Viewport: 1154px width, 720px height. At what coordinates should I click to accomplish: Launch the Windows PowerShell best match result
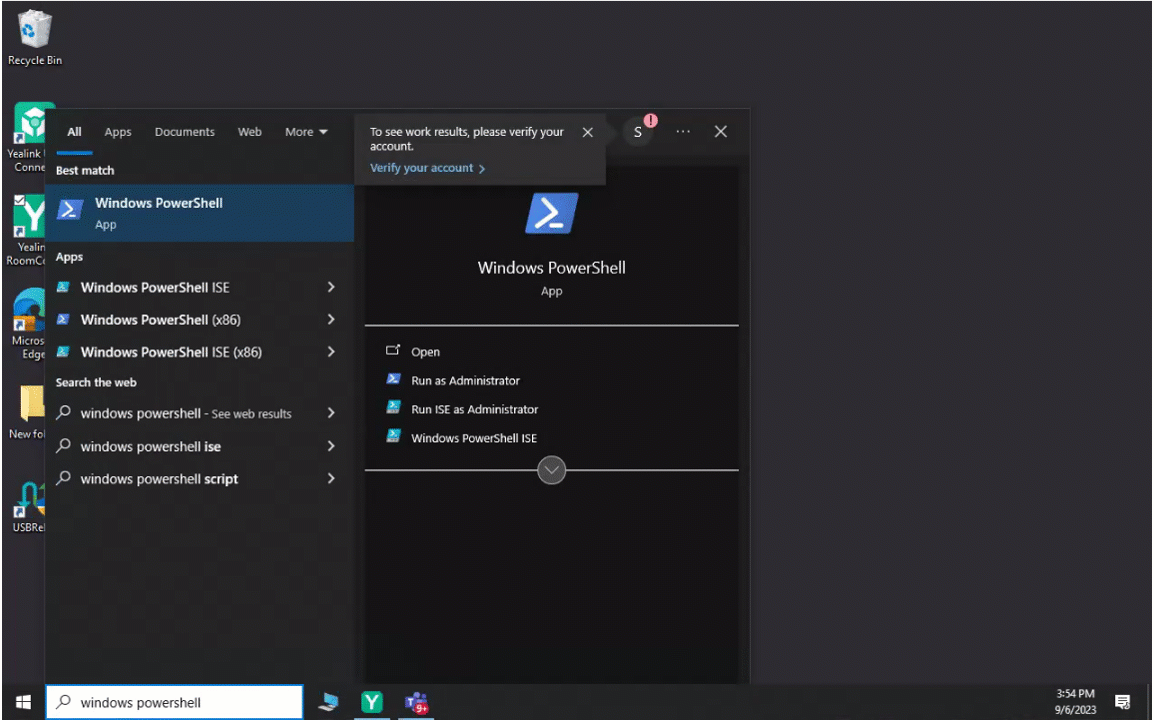click(199, 213)
